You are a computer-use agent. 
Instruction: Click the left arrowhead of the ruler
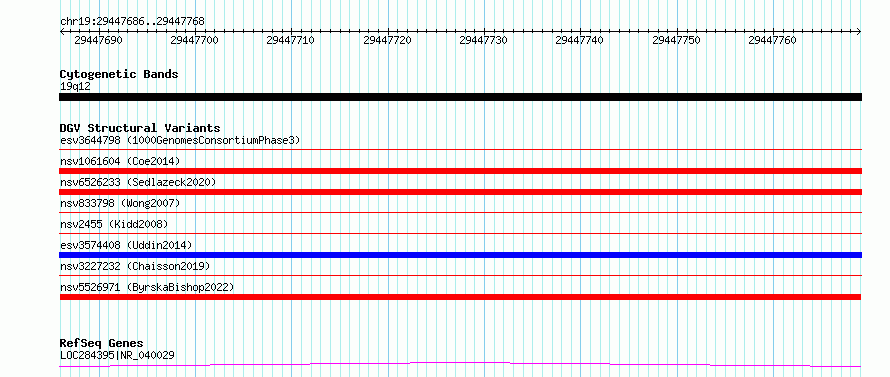coord(62,31)
